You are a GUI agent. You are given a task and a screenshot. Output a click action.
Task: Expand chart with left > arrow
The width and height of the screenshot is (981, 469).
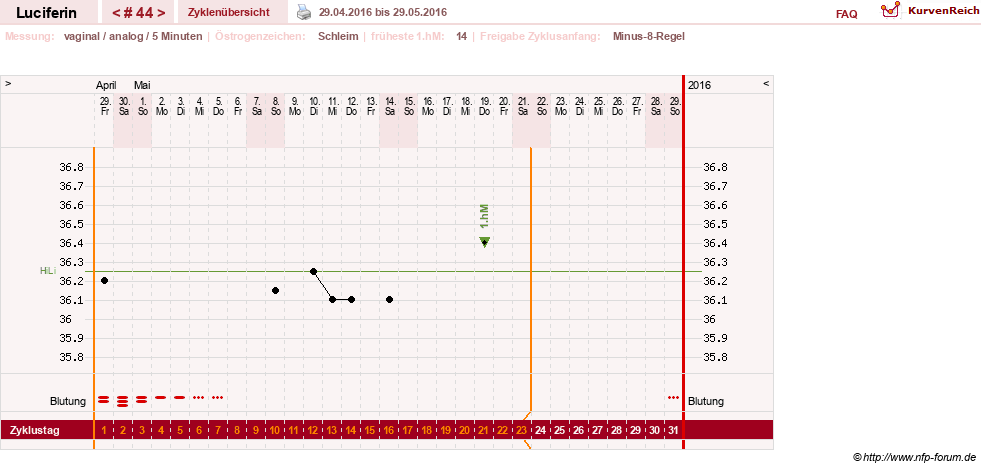pos(8,83)
